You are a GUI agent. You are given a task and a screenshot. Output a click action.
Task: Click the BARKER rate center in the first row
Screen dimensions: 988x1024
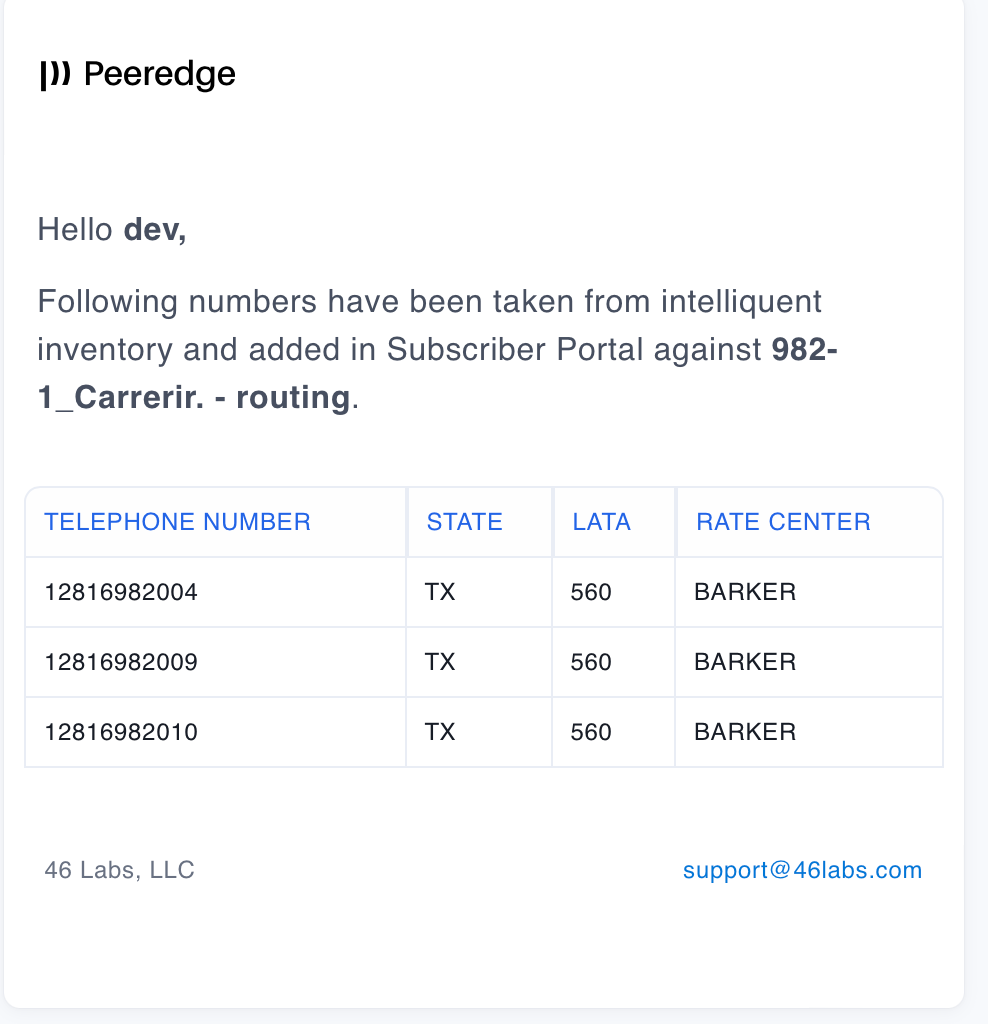[x=745, y=592]
